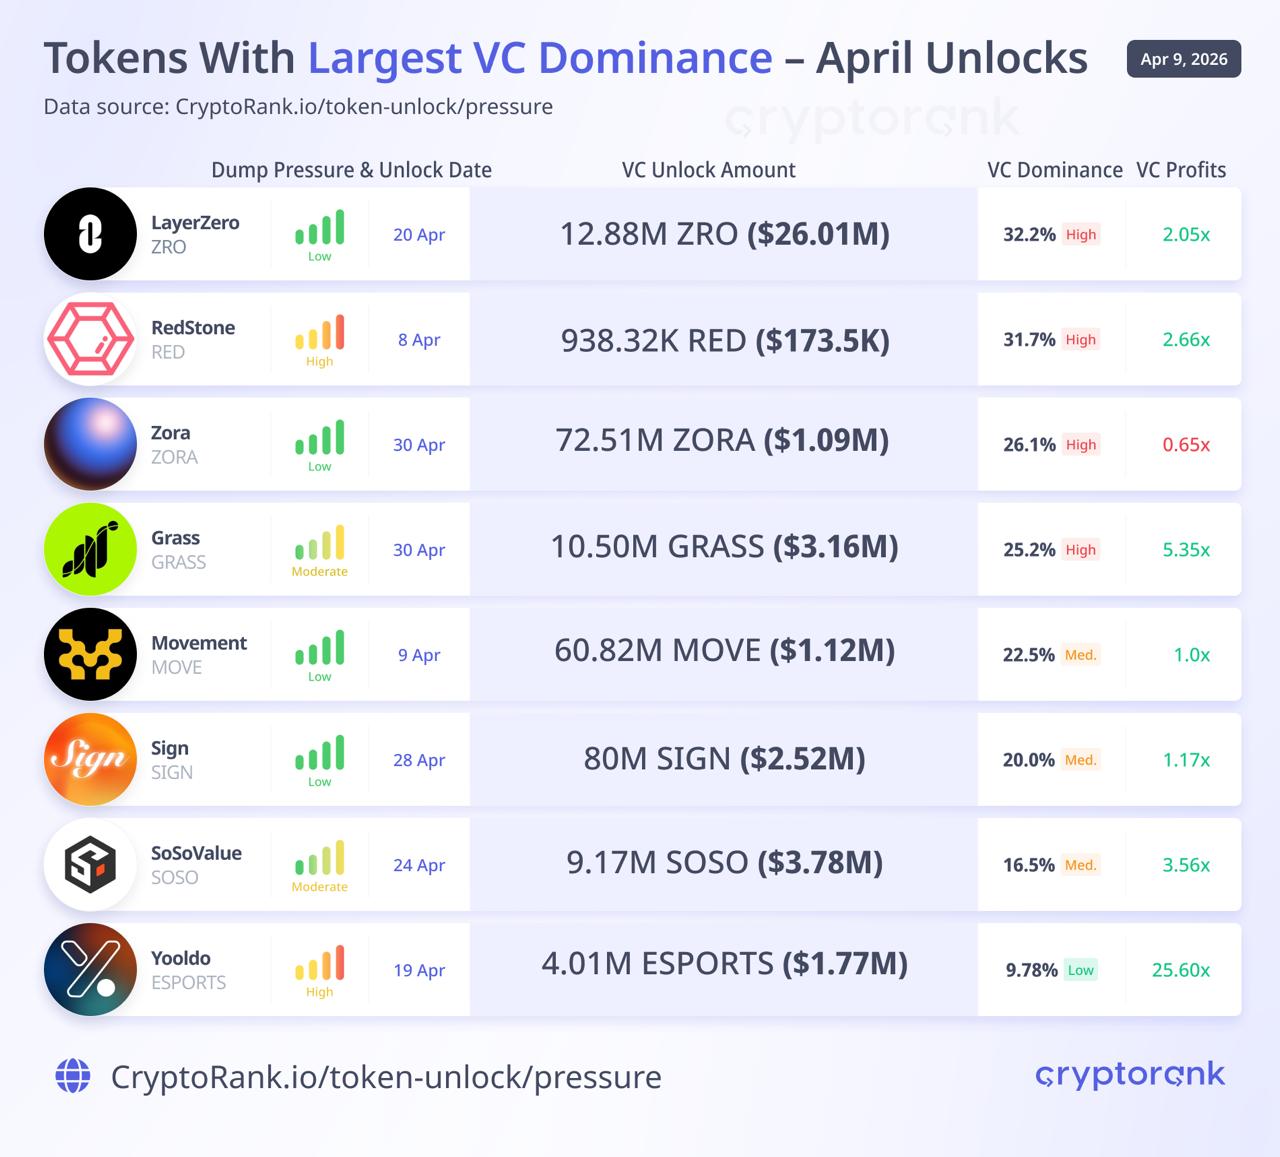Click the cryptorank brand logo at bottom right
1280x1157 pixels.
click(x=1130, y=1075)
